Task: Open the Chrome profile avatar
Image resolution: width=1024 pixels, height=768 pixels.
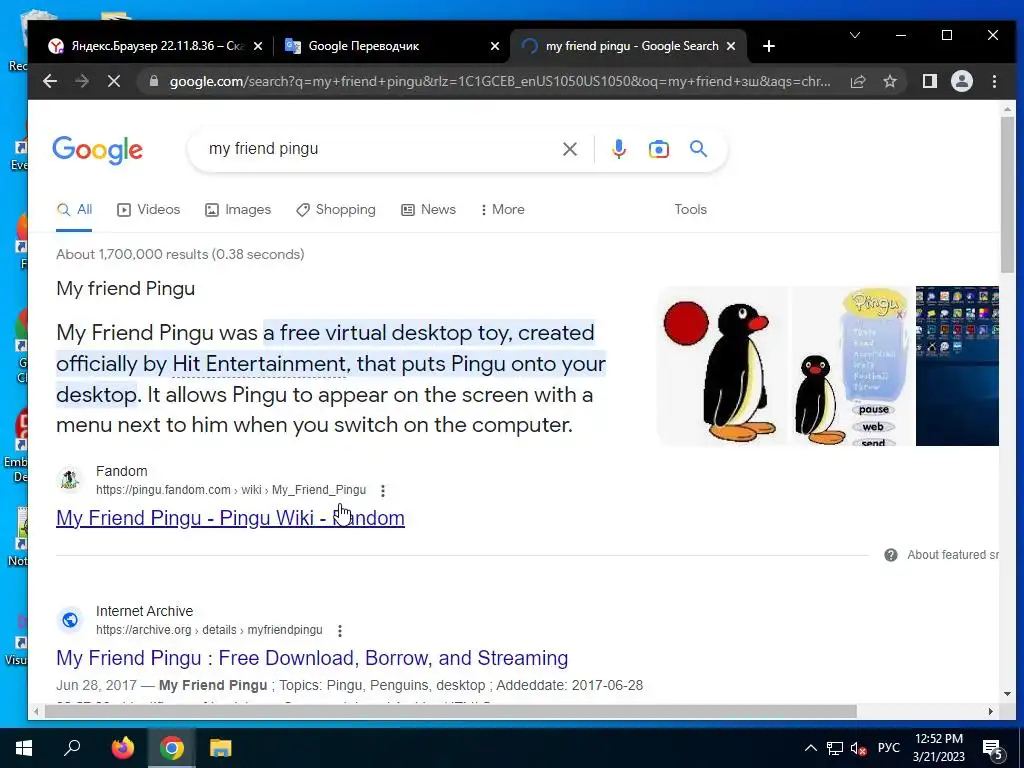Action: pyautogui.click(x=961, y=81)
